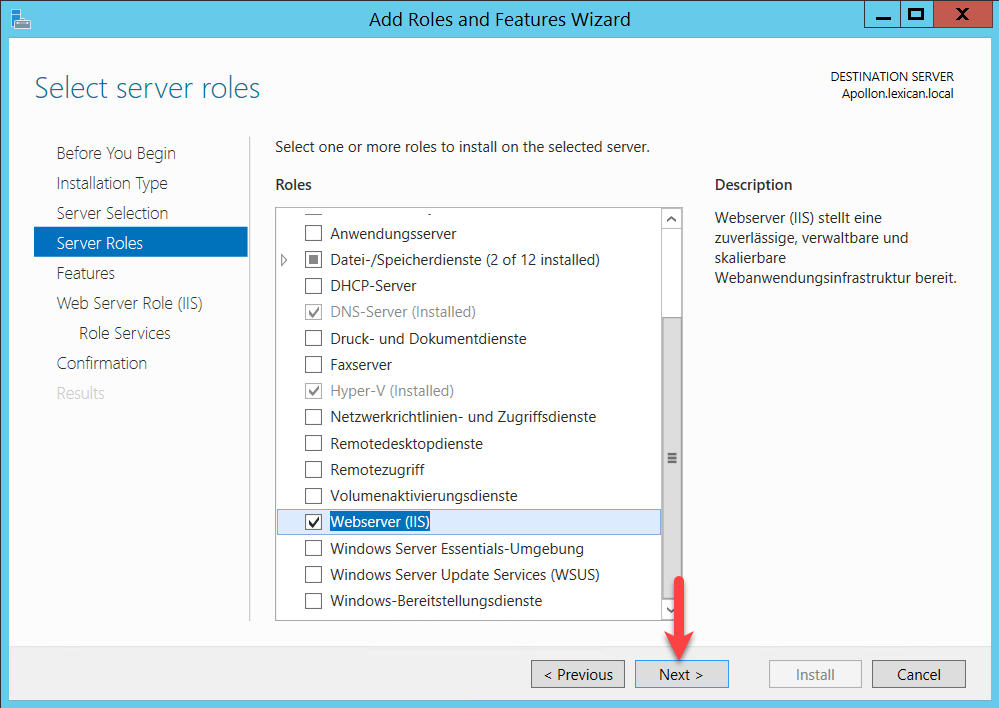This screenshot has height=708, width=999.
Task: Open the Features wizard step
Action: pyautogui.click(x=86, y=273)
